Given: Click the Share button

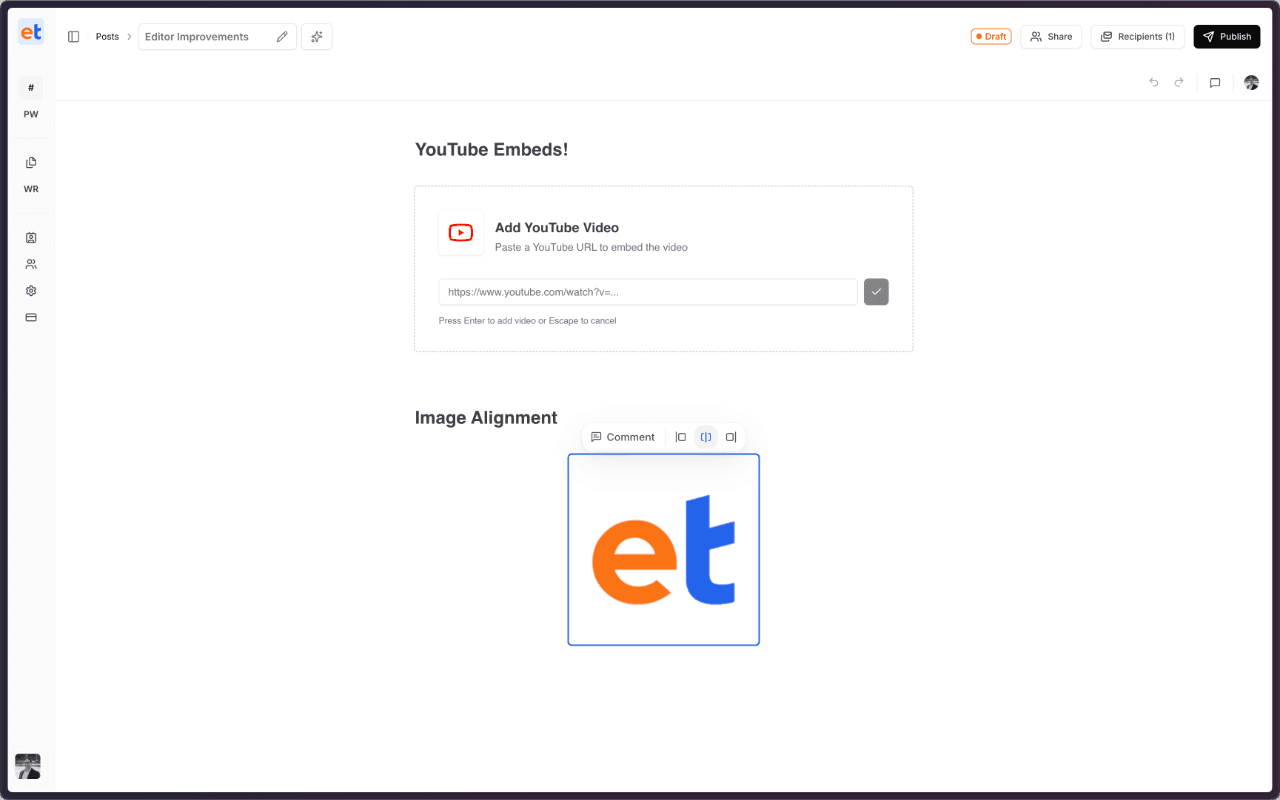Looking at the screenshot, I should 1051,36.
